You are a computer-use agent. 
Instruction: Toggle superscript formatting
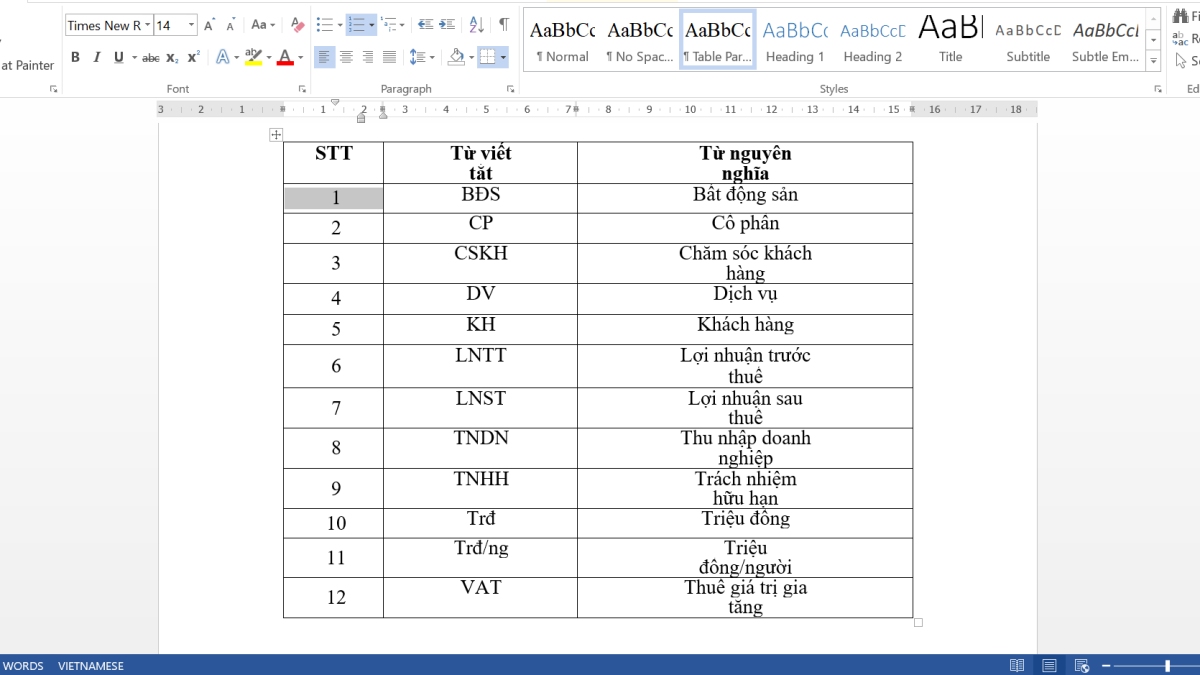click(192, 56)
